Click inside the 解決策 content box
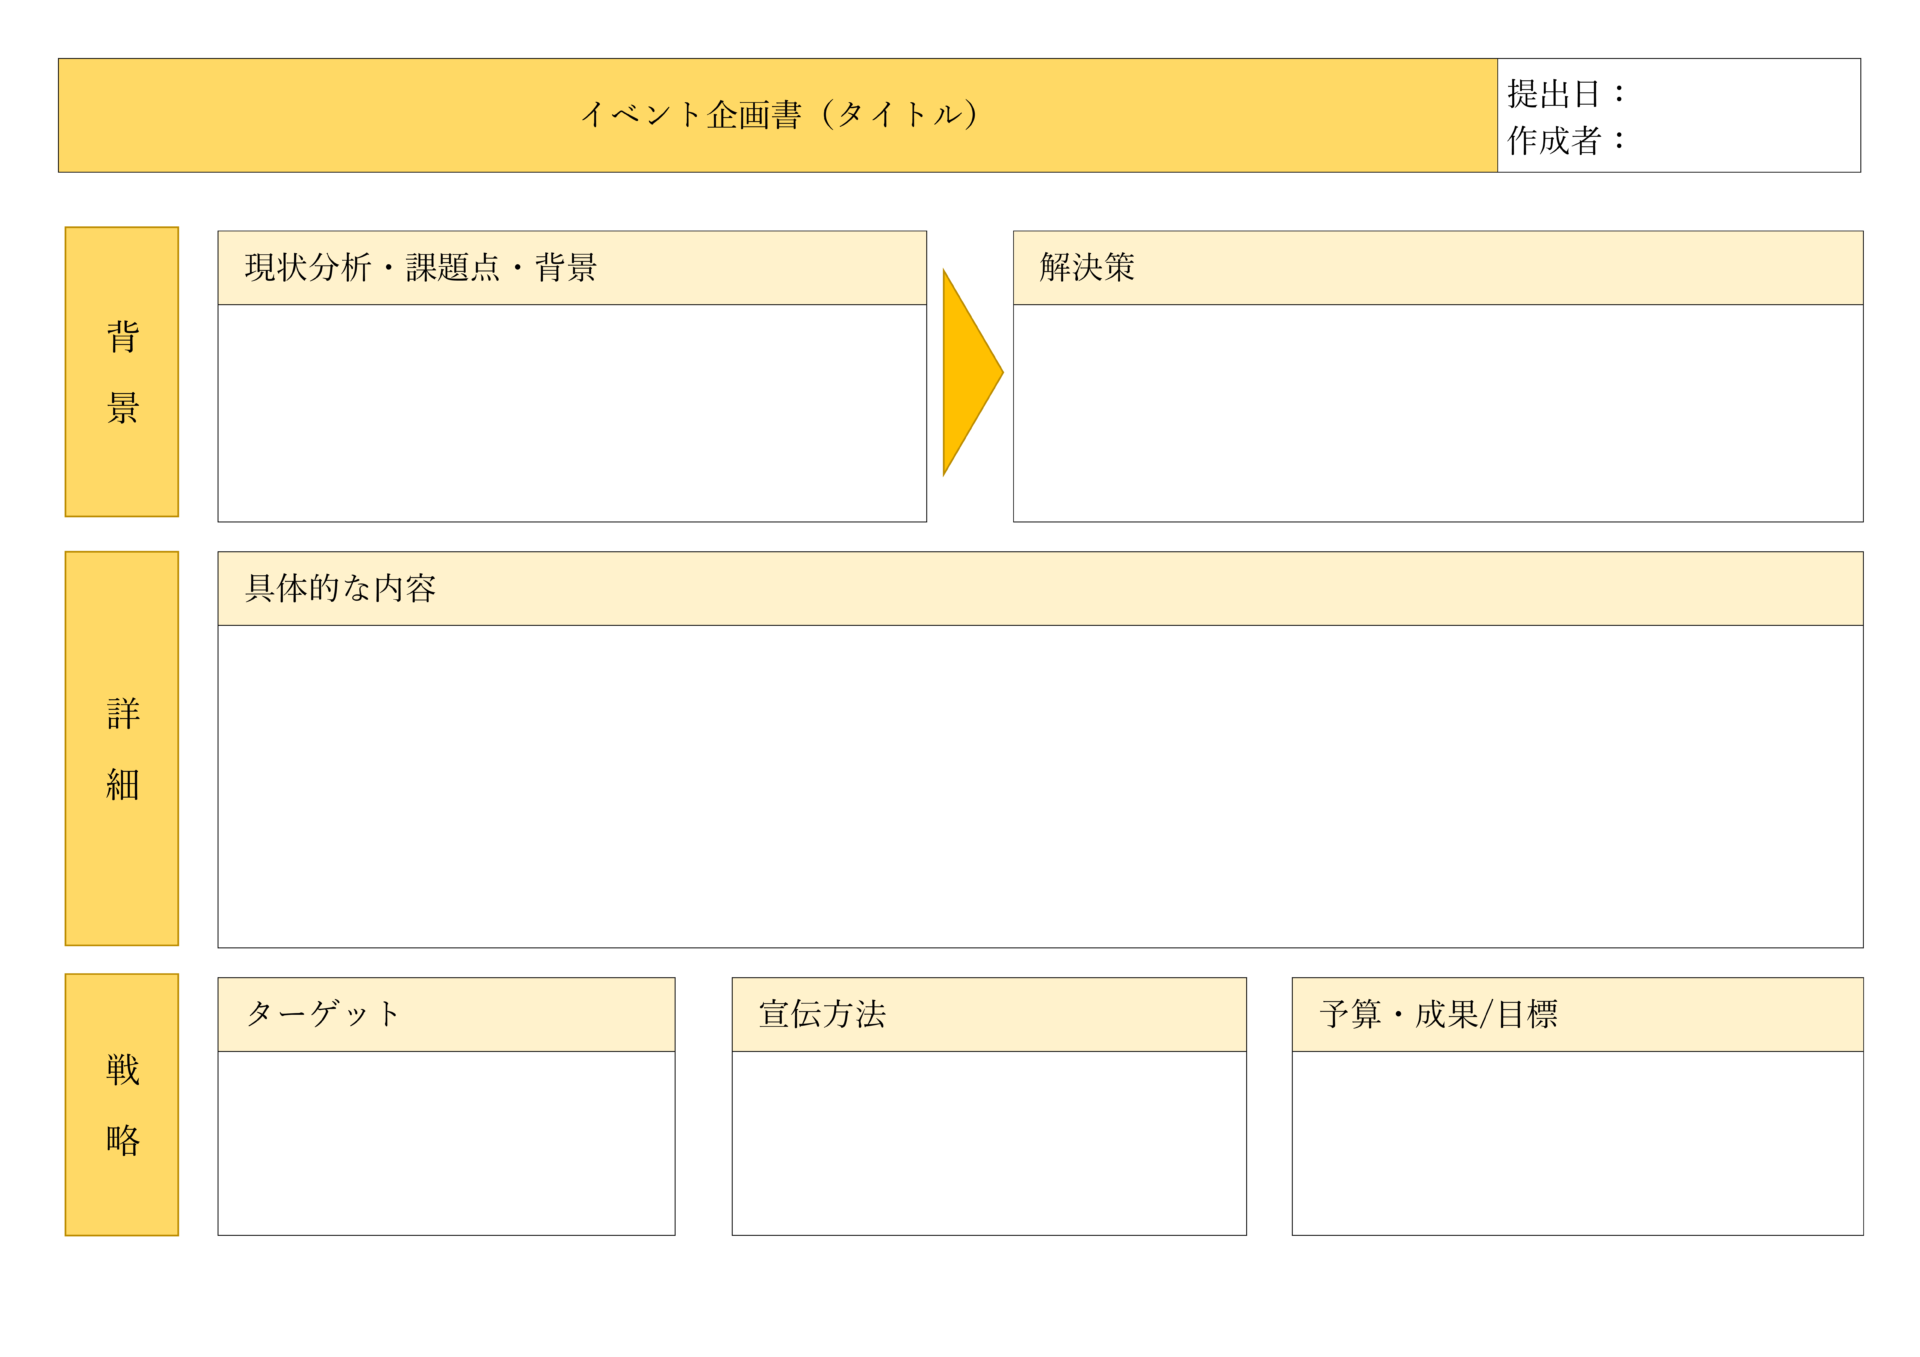The width and height of the screenshot is (1920, 1357). (x=1435, y=410)
